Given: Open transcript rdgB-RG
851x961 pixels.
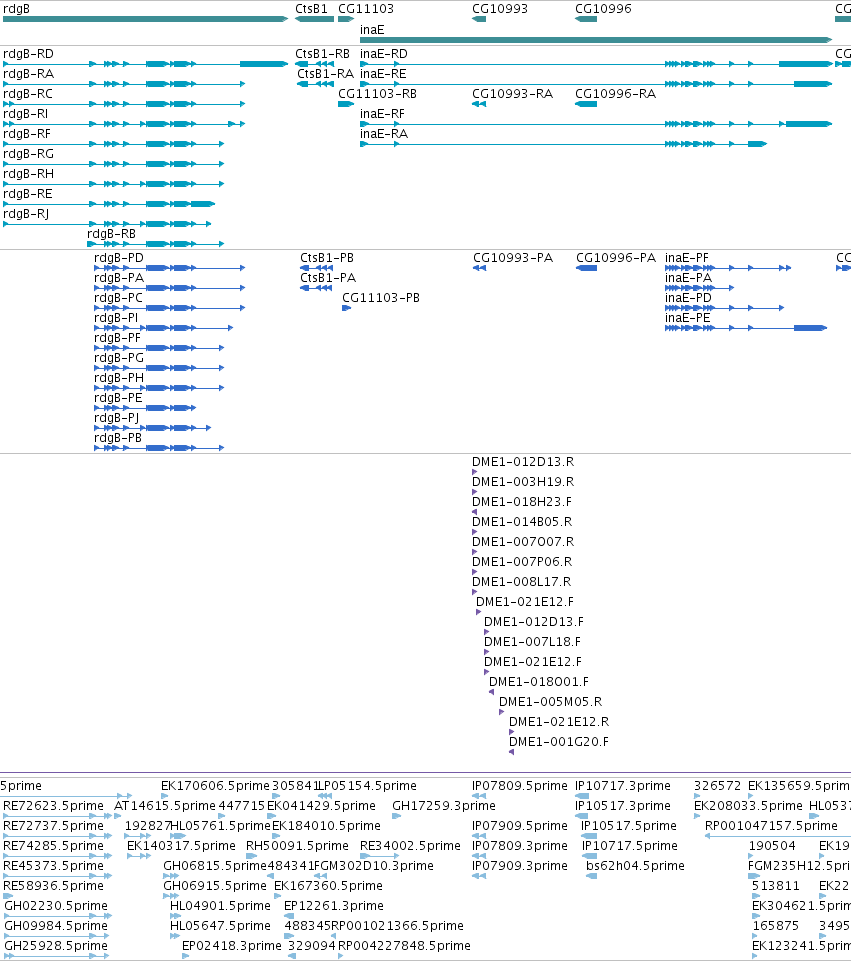Looking at the screenshot, I should pyautogui.click(x=28, y=154).
